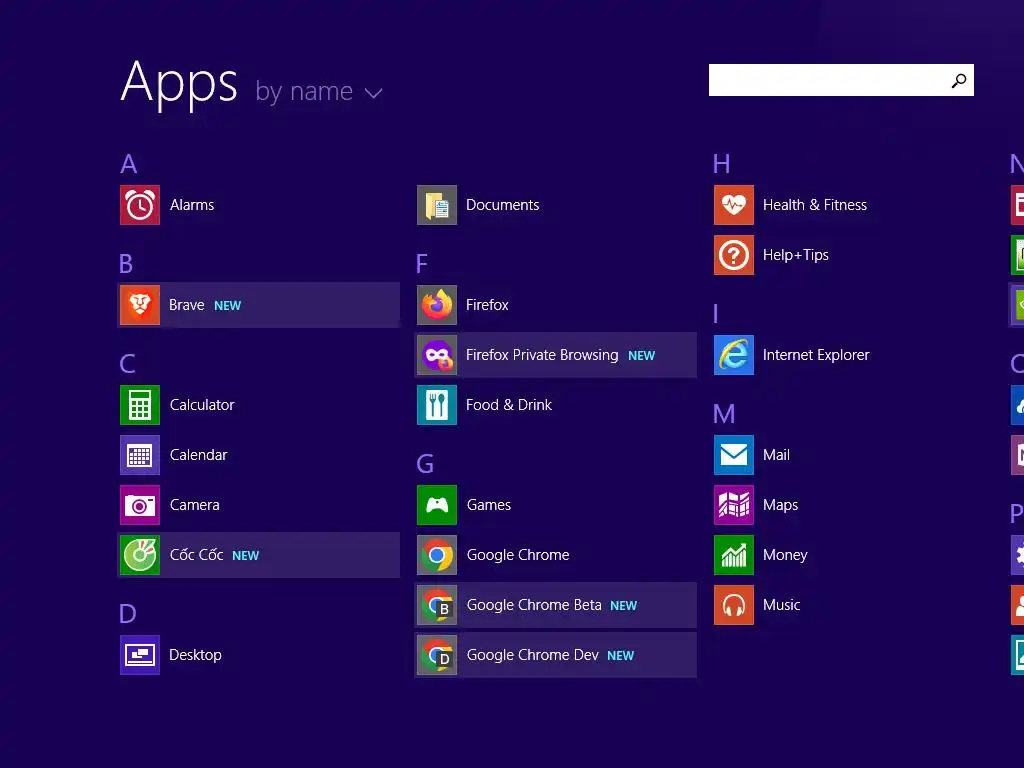Screen dimensions: 1024x768
Task: Click the 'Internet Explorer' label text
Action: pos(816,355)
